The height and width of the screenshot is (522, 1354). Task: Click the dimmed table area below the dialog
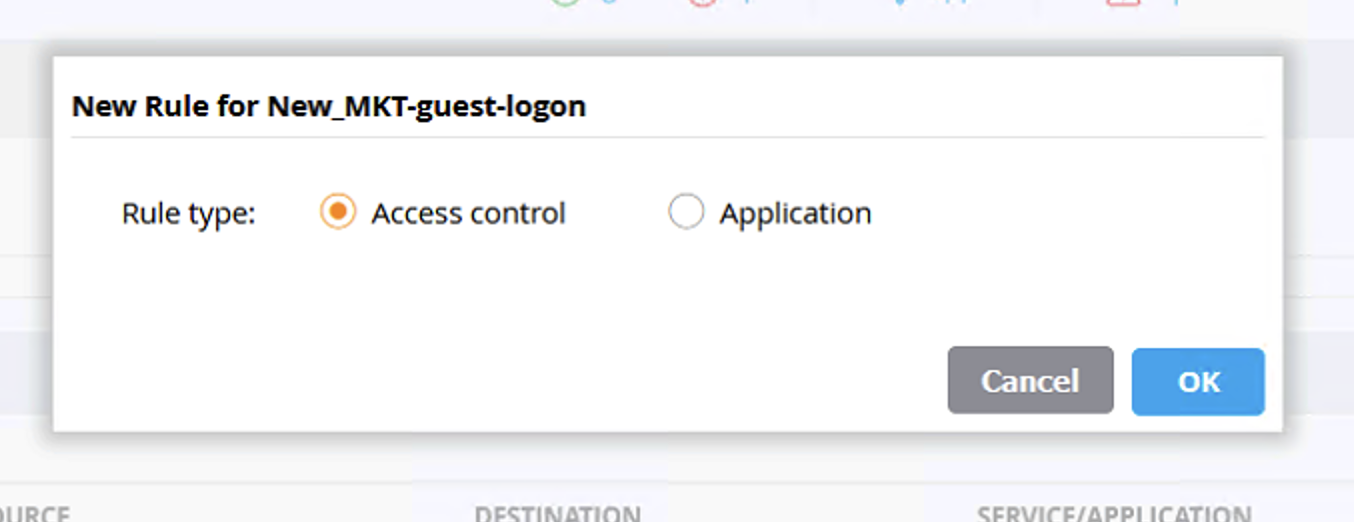pyautogui.click(x=677, y=460)
